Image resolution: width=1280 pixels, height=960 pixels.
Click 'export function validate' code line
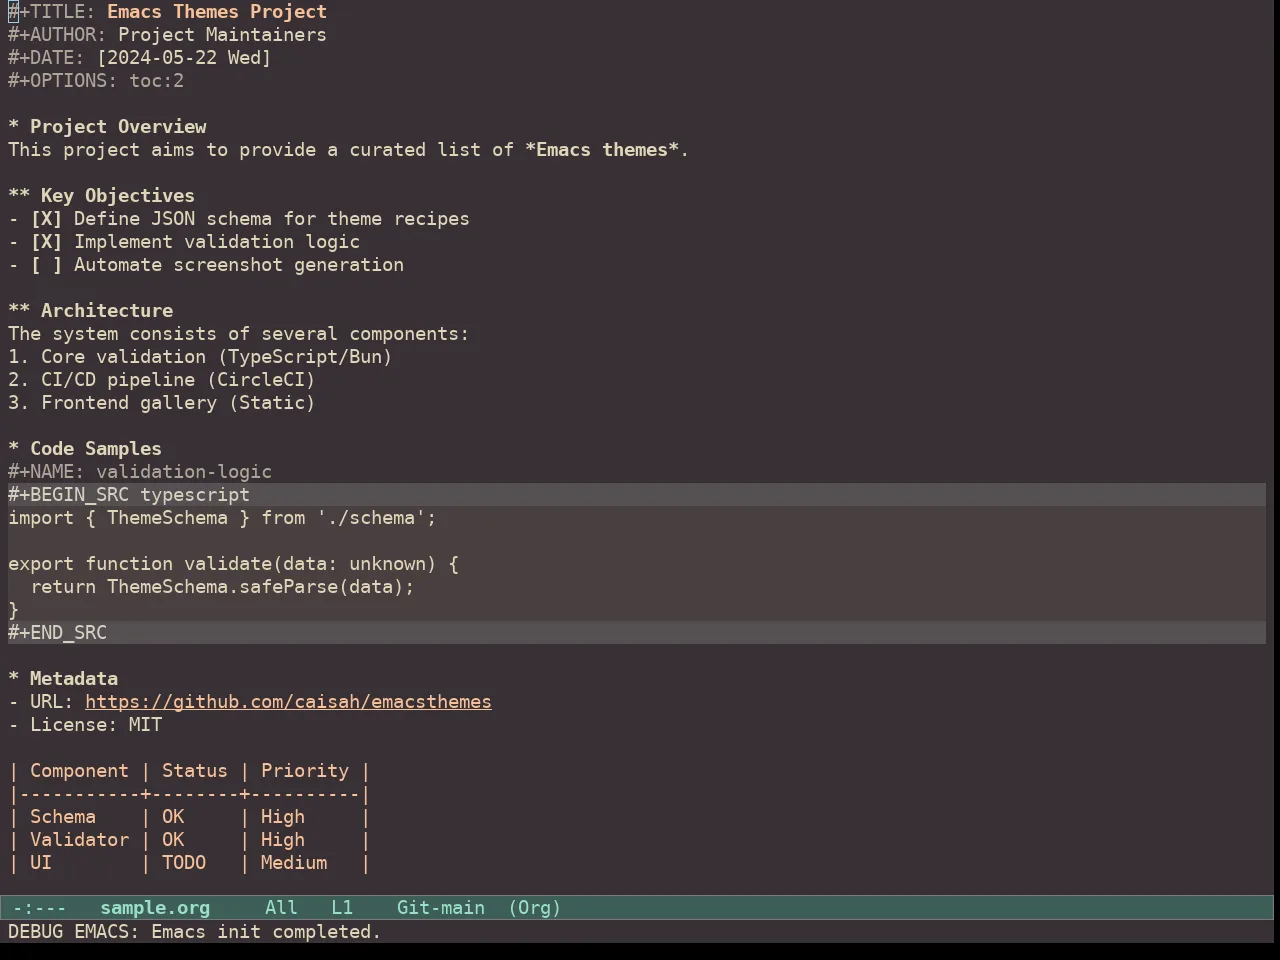[x=233, y=564]
